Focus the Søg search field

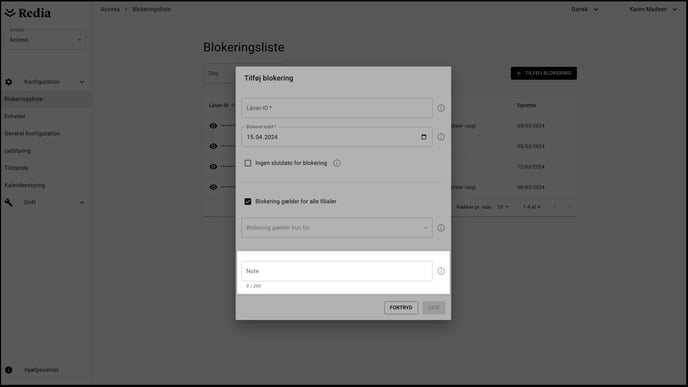pyautogui.click(x=219, y=73)
